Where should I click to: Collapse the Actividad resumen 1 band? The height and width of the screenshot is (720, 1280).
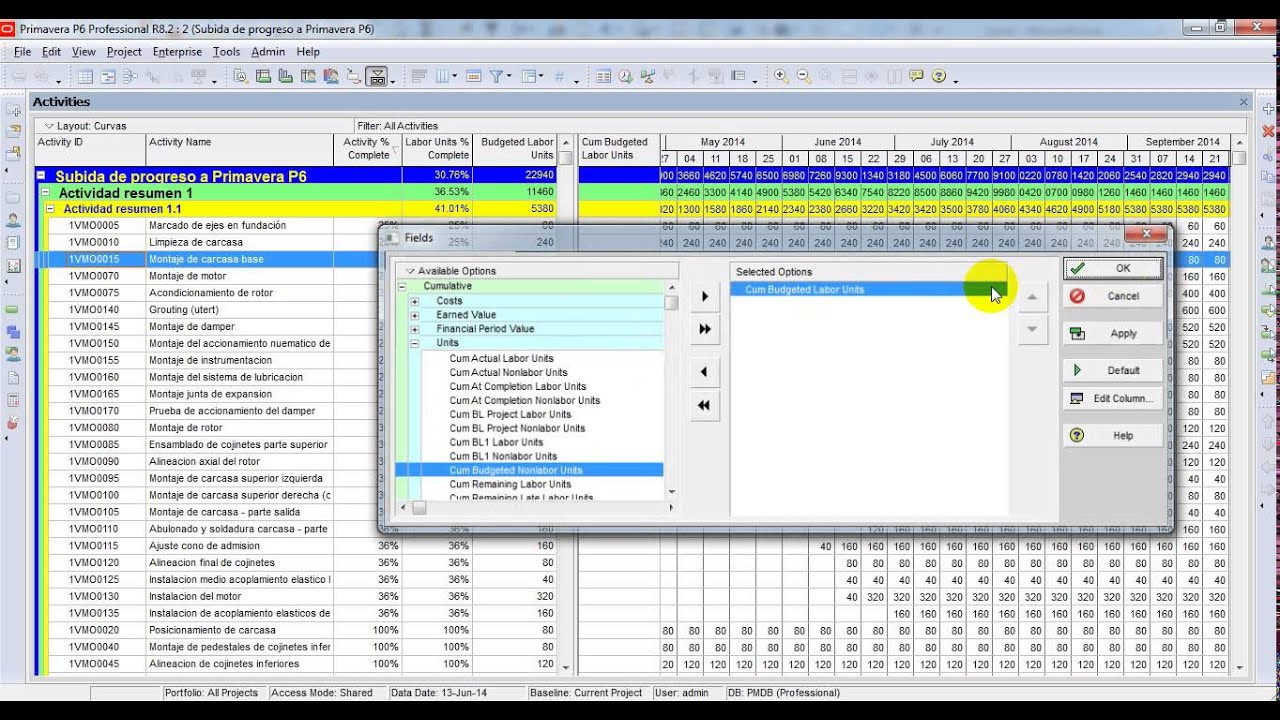[45, 193]
